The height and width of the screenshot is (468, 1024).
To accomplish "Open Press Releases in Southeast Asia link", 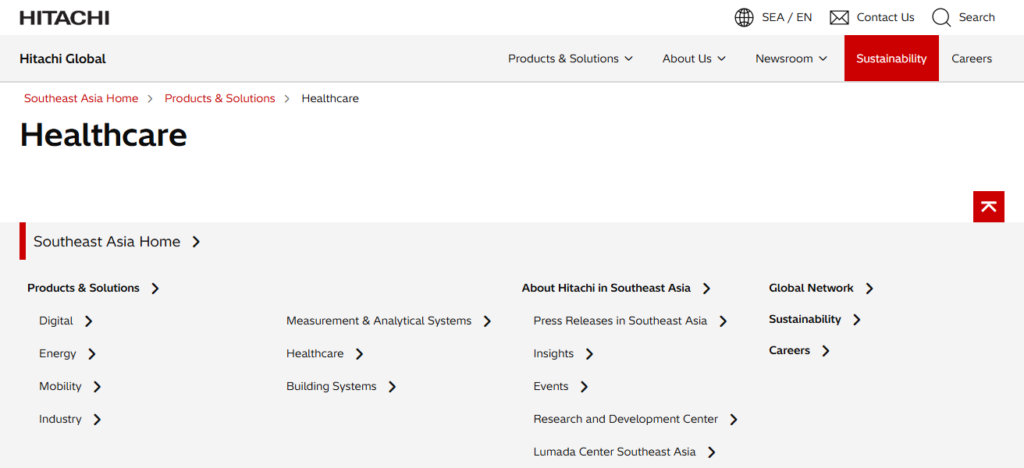I will point(620,321).
